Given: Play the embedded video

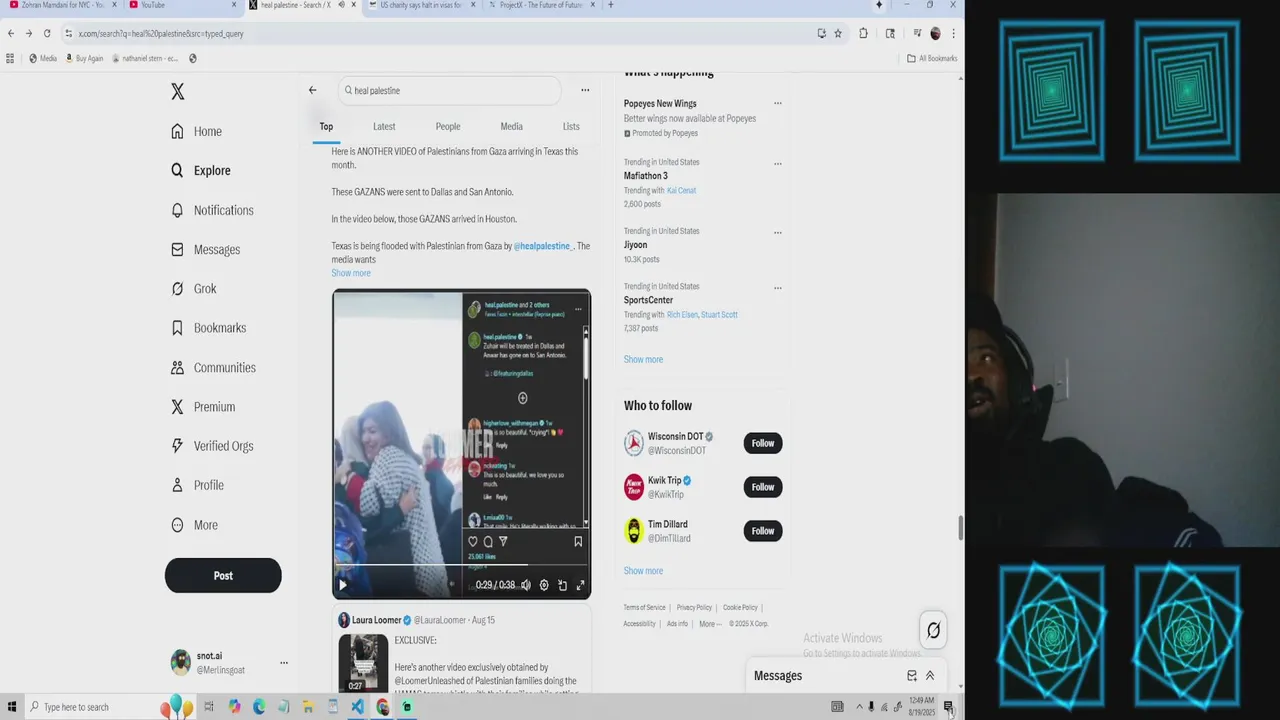Looking at the screenshot, I should (343, 585).
